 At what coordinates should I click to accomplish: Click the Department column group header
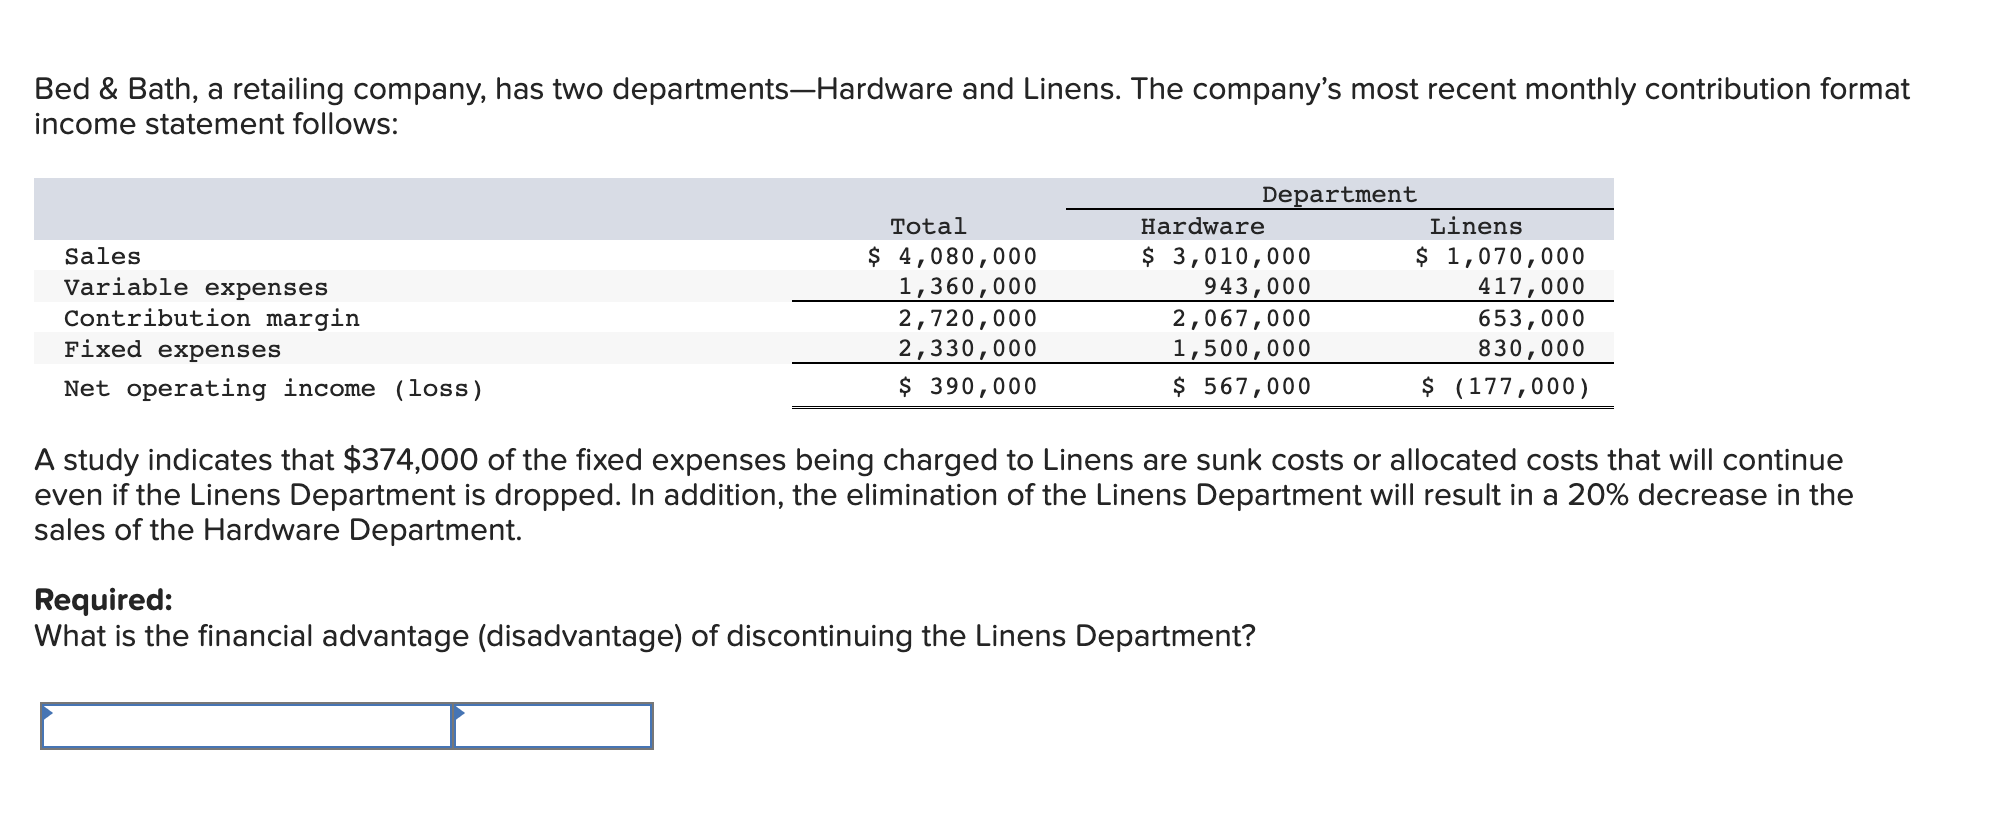[x=1339, y=194]
